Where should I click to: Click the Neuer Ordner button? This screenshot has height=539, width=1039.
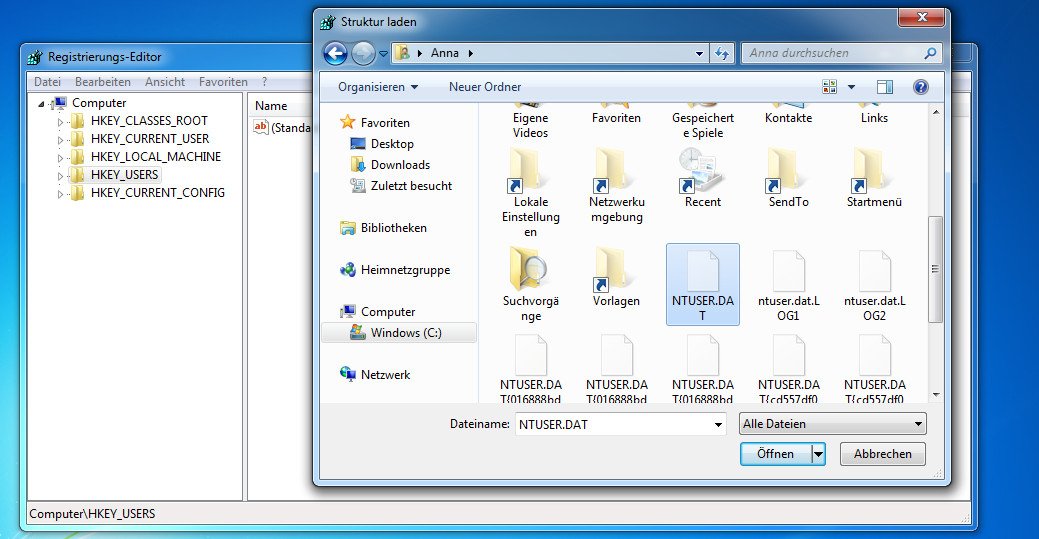pyautogui.click(x=485, y=87)
